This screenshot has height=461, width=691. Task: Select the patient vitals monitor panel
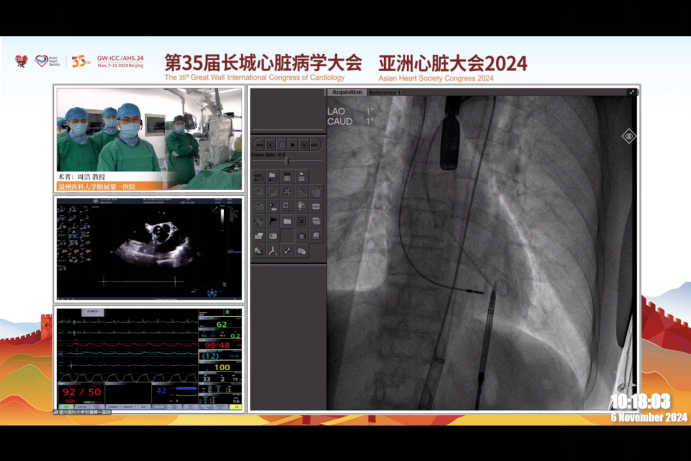pos(149,358)
